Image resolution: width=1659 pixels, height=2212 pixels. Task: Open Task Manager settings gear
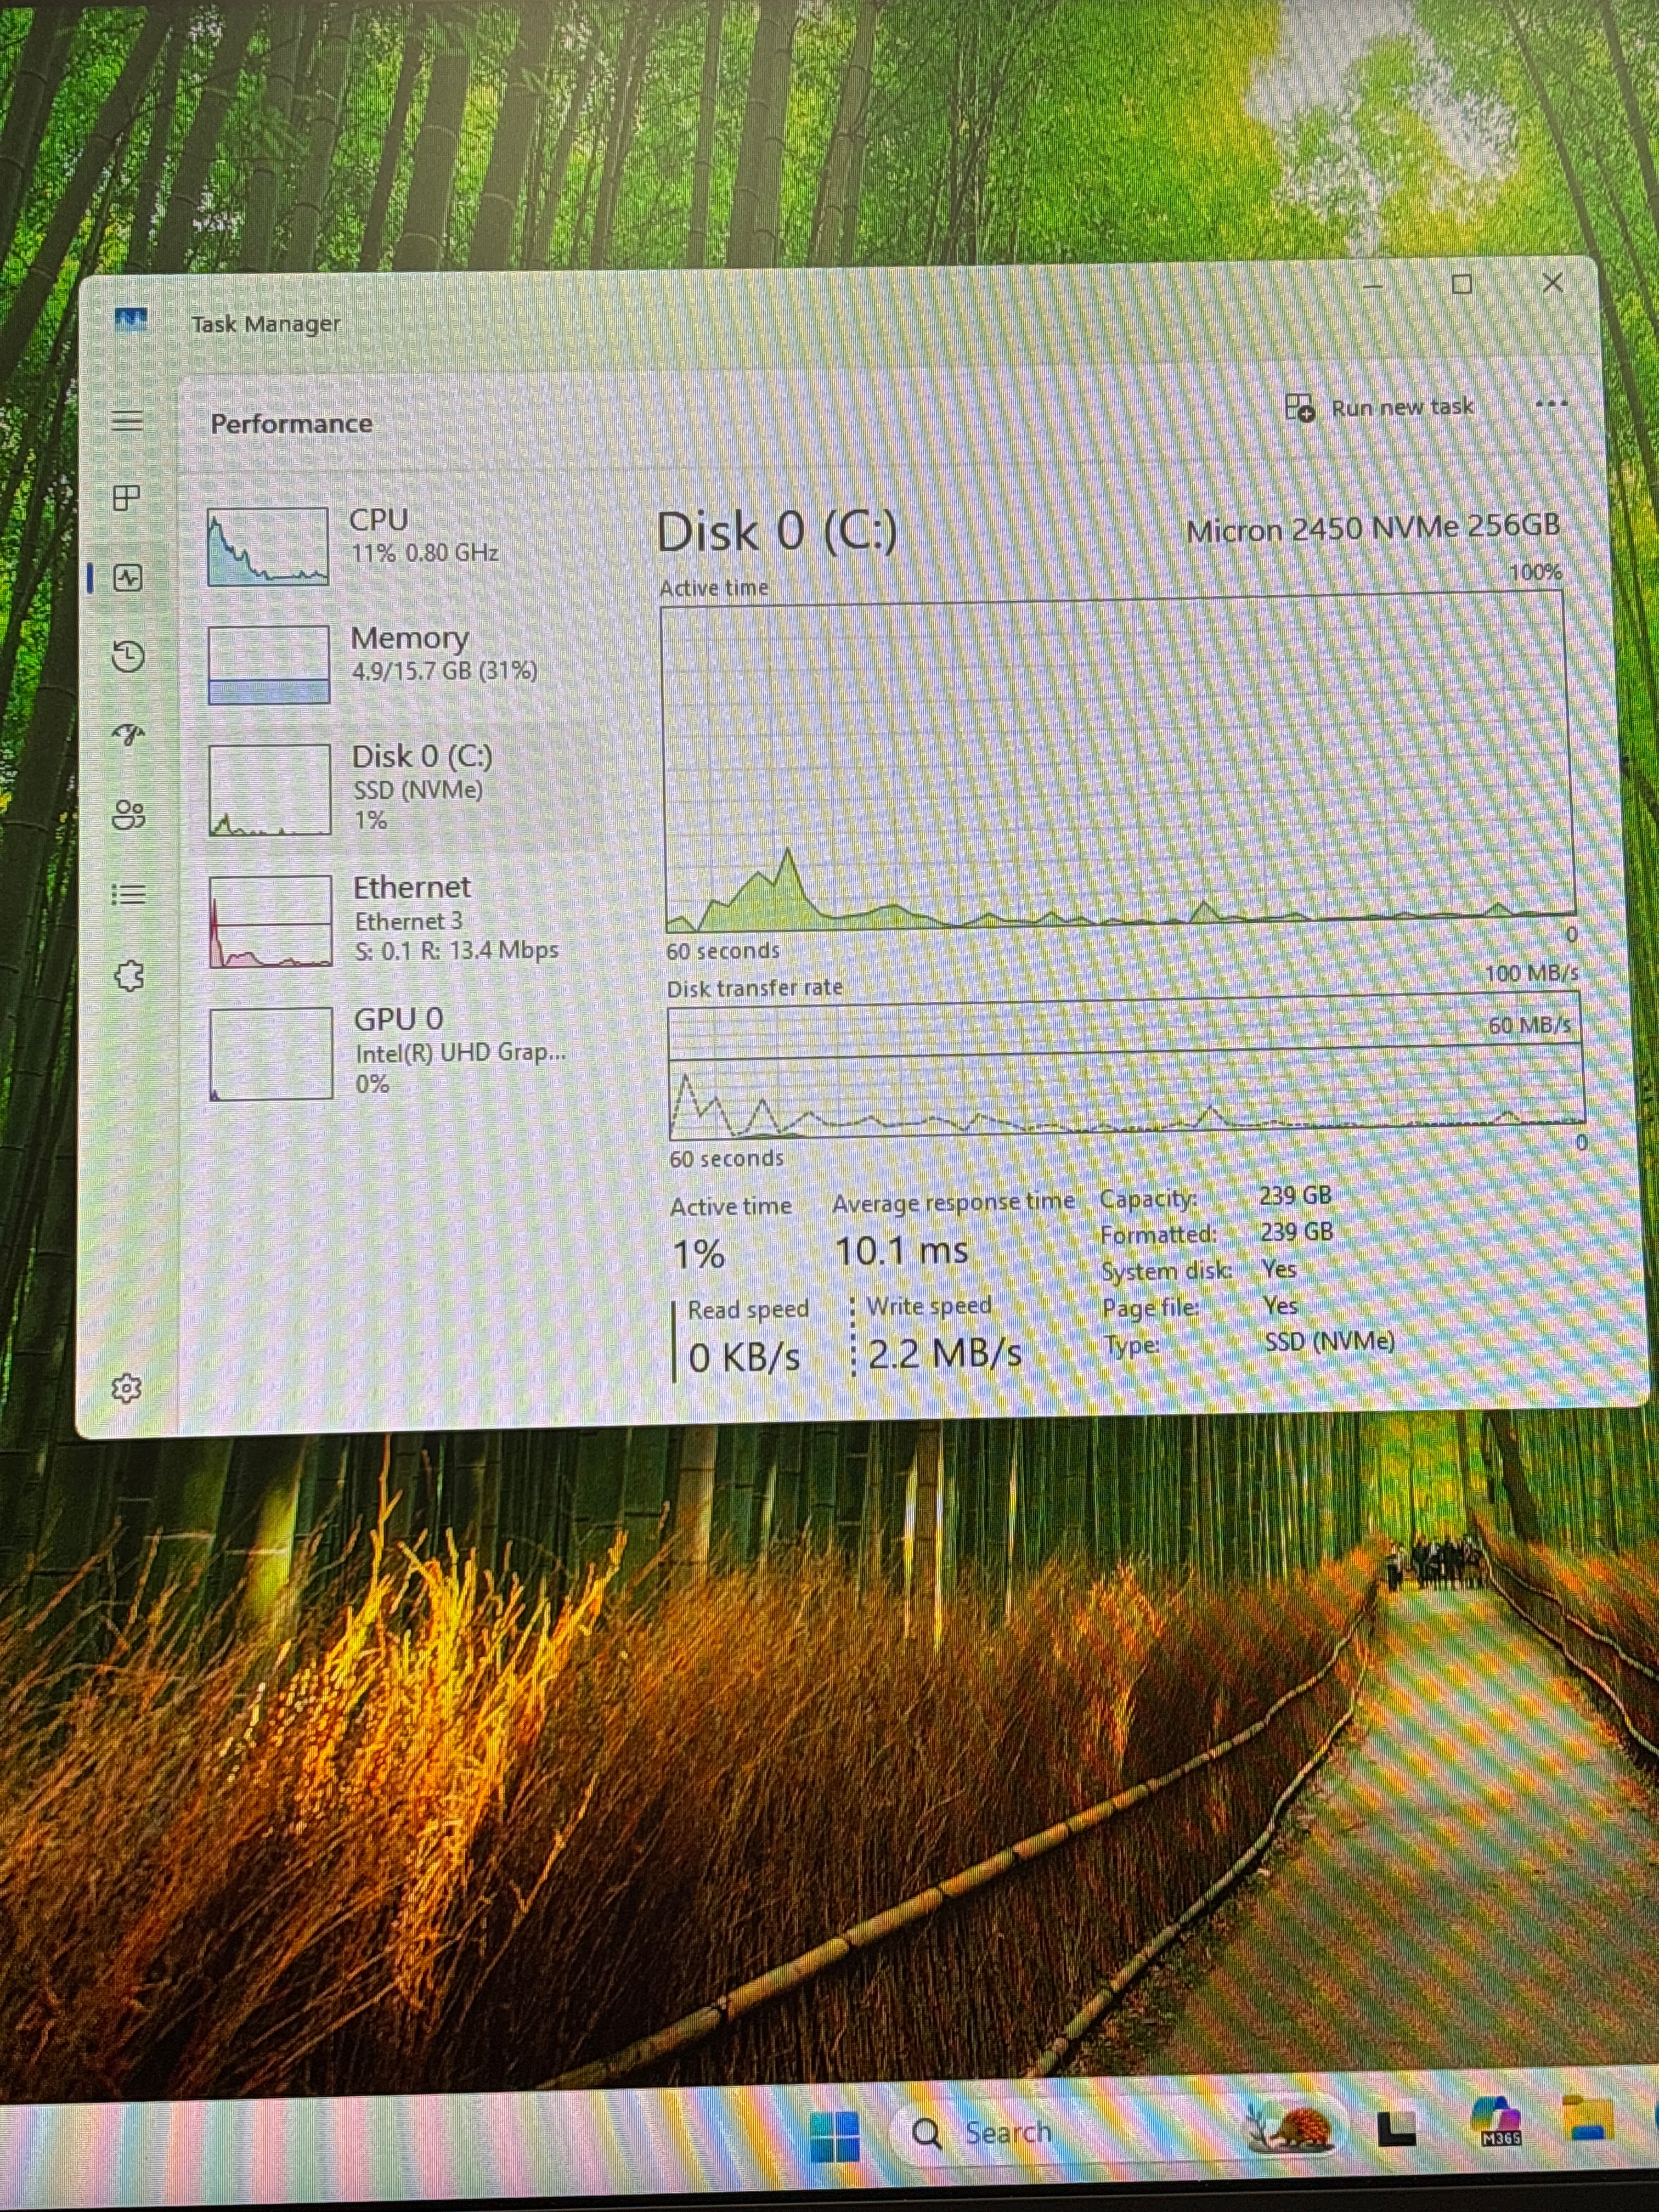pyautogui.click(x=126, y=1388)
